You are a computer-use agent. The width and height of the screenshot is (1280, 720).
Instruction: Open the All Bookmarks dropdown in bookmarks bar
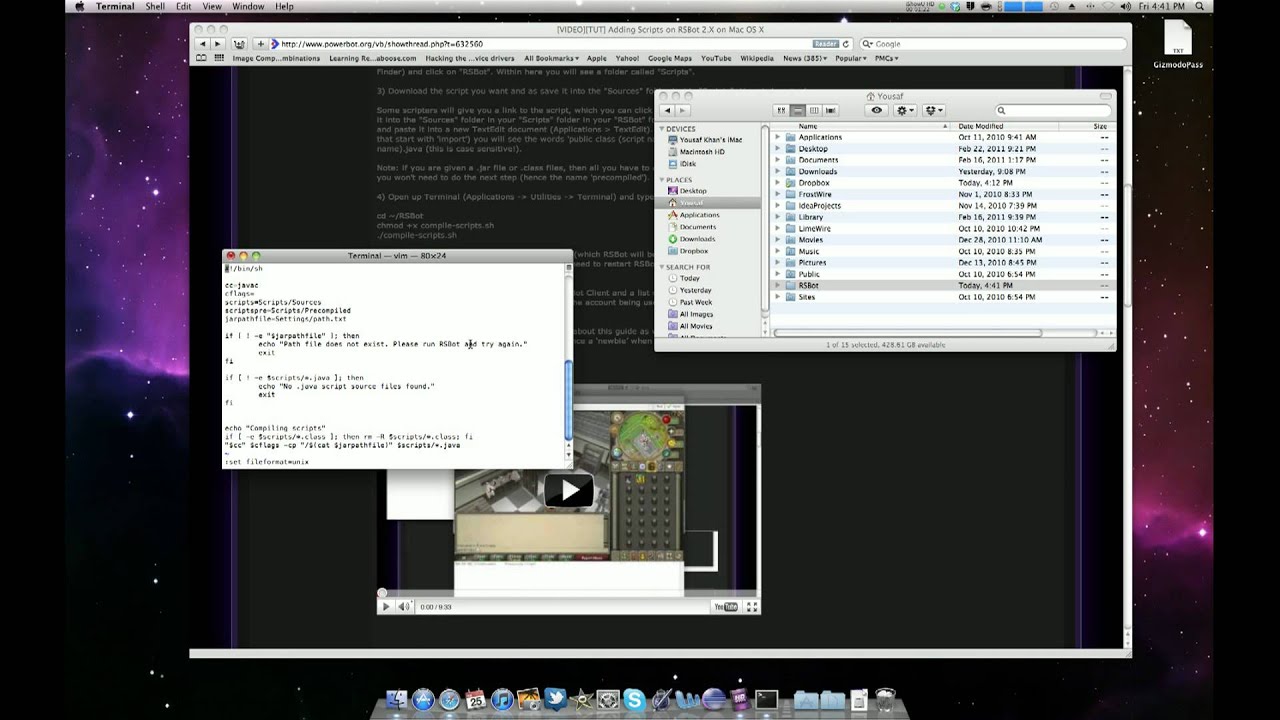(x=552, y=58)
